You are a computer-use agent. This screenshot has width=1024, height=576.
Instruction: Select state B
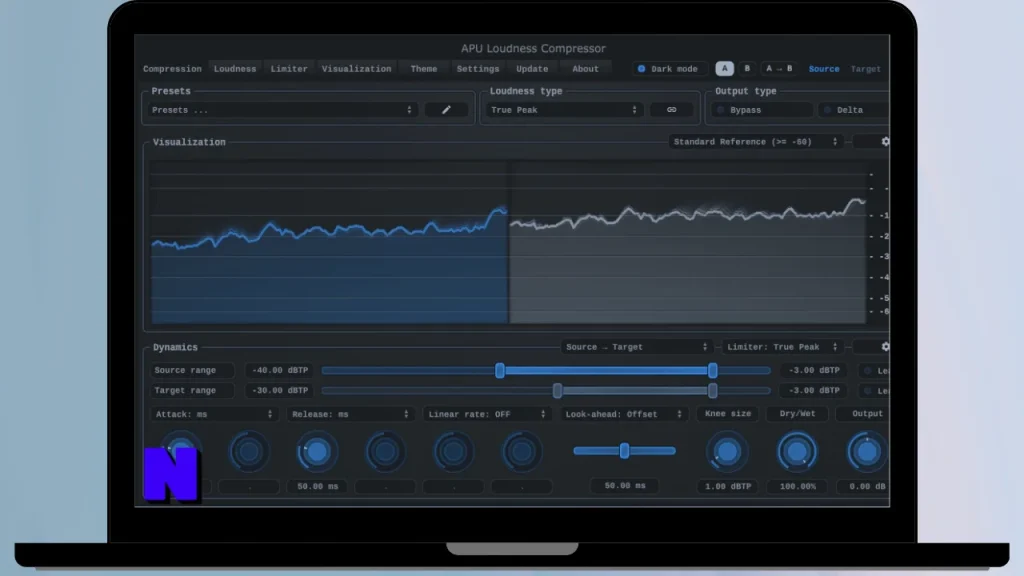pos(747,69)
